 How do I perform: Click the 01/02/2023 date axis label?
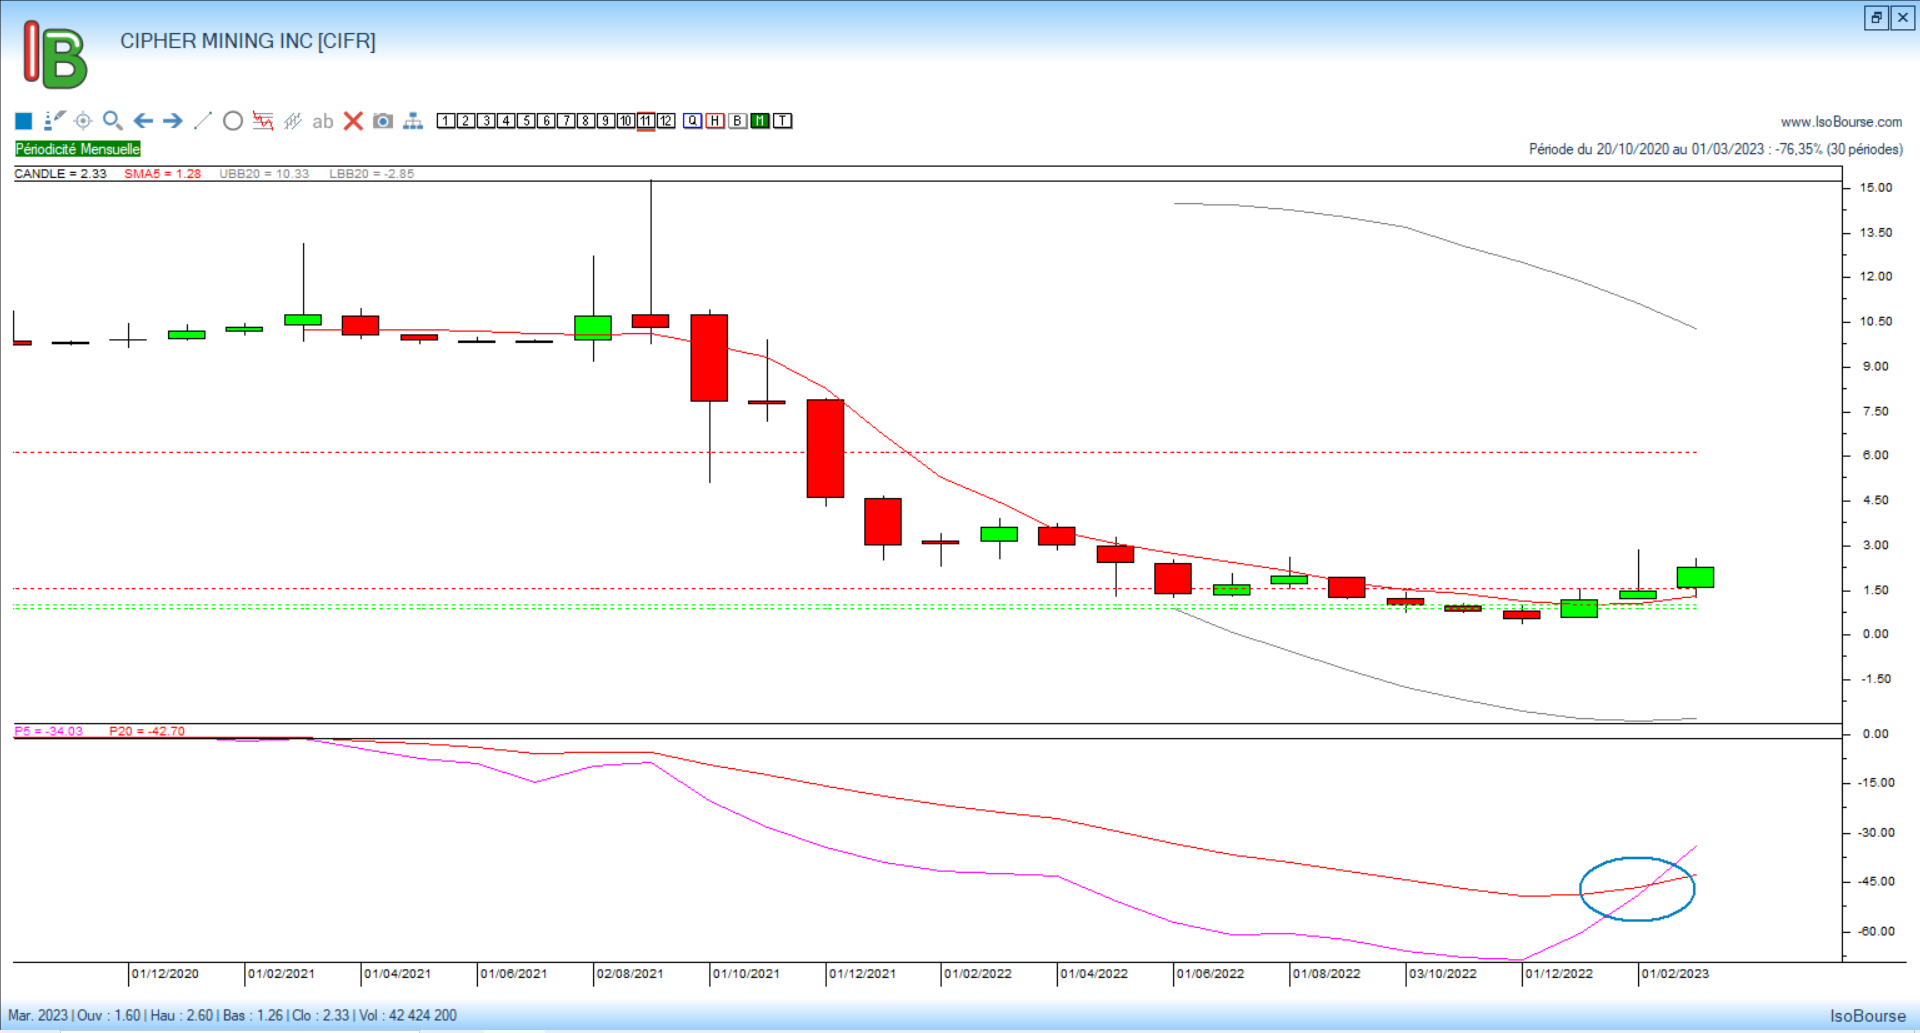point(1675,974)
